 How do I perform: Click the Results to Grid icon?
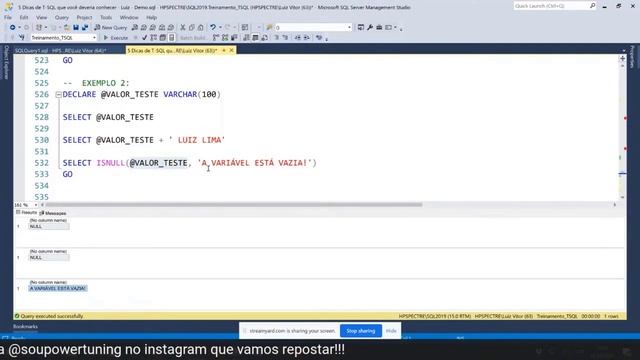click(255, 38)
